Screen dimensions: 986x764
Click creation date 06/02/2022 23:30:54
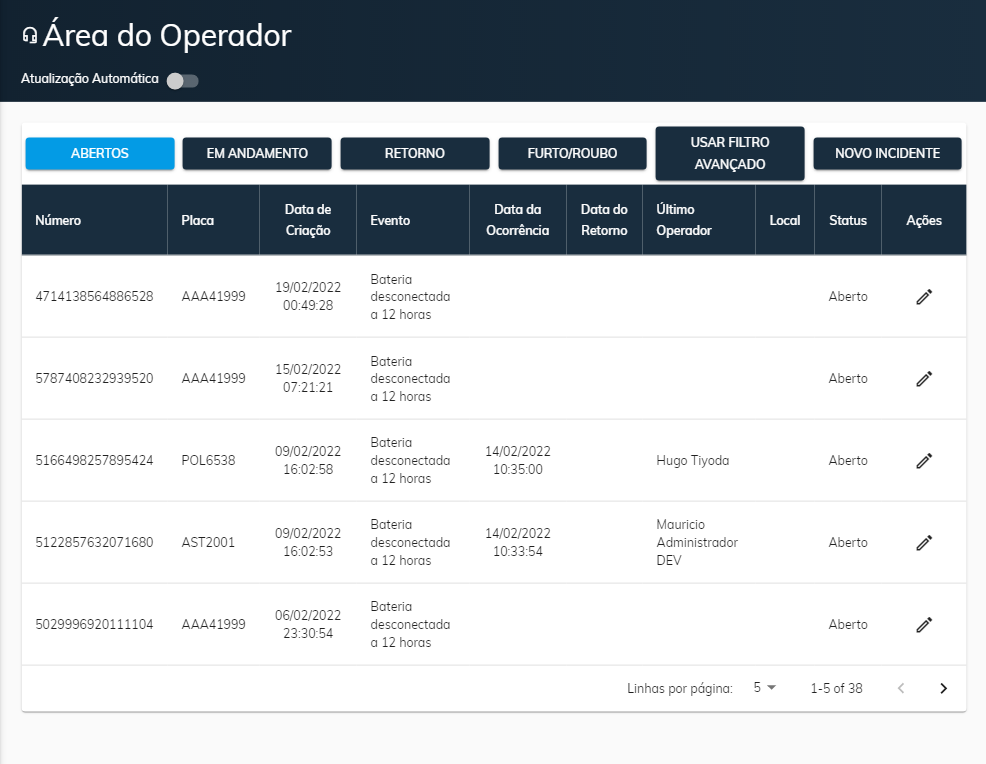pyautogui.click(x=308, y=624)
